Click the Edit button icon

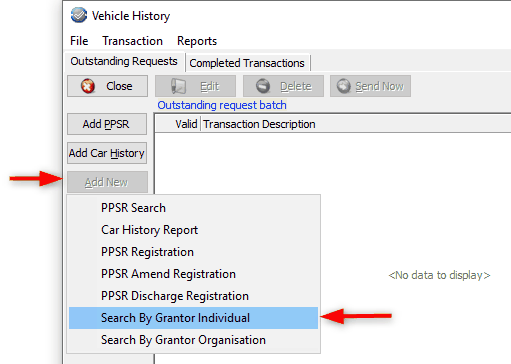179,86
